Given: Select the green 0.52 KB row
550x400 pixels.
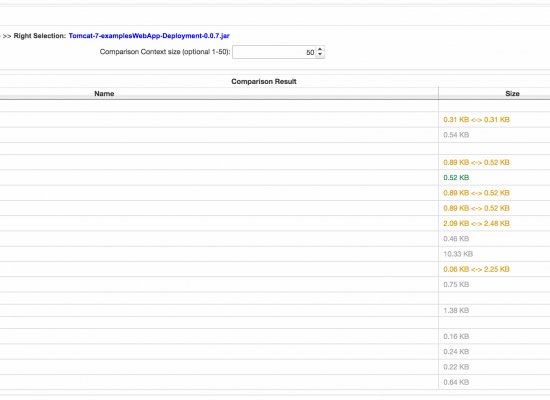Looking at the screenshot, I should click(x=275, y=178).
